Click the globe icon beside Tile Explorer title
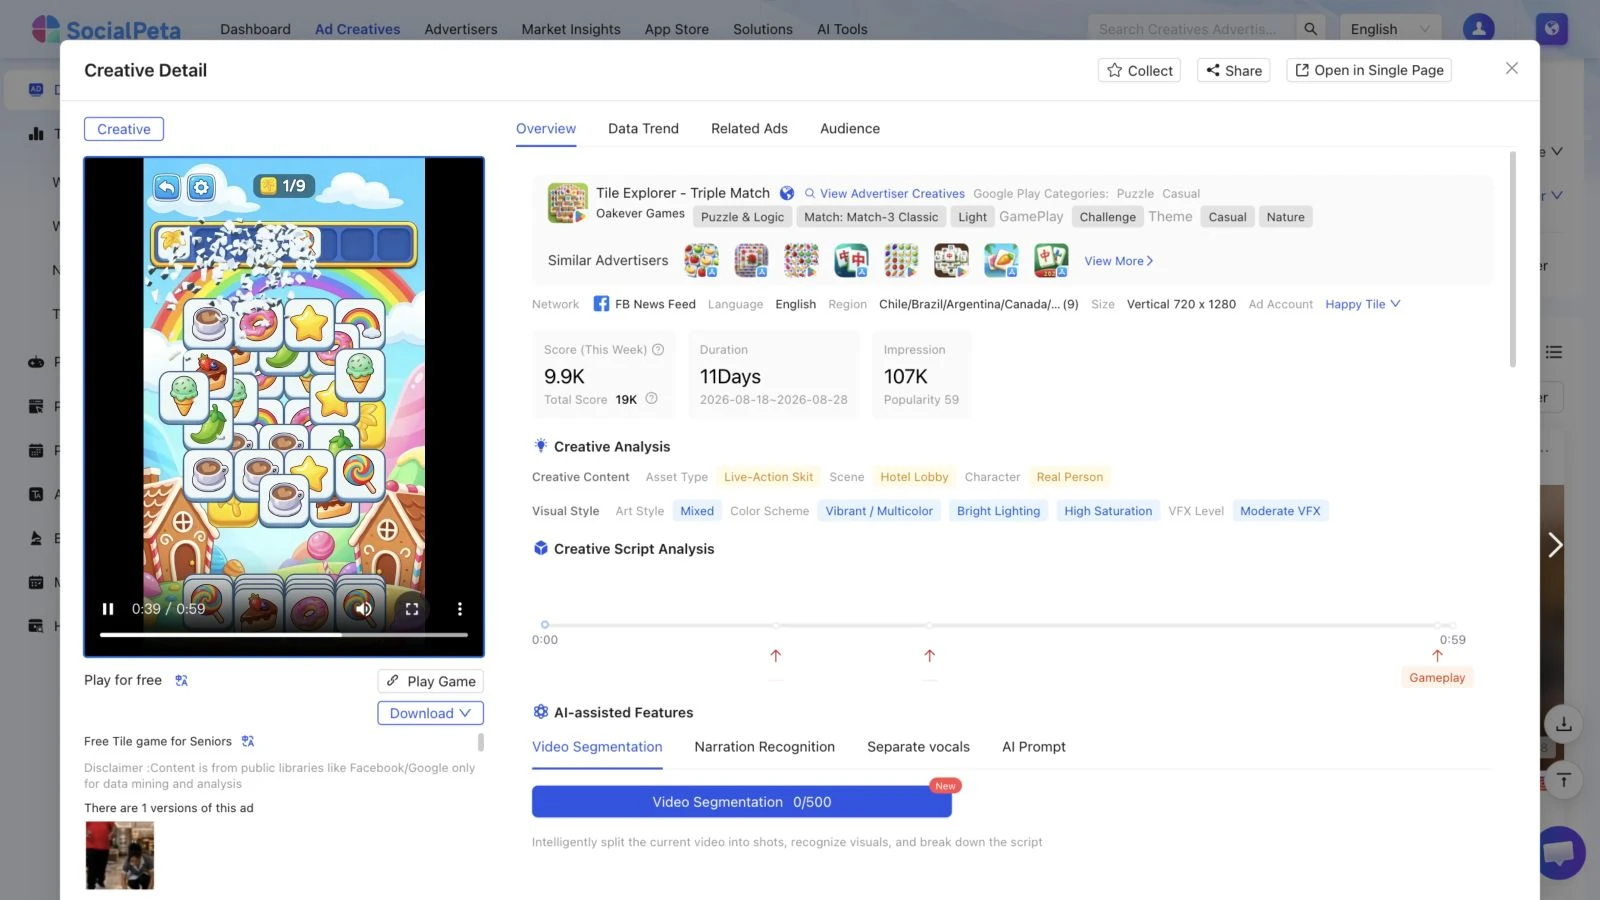 click(x=787, y=193)
